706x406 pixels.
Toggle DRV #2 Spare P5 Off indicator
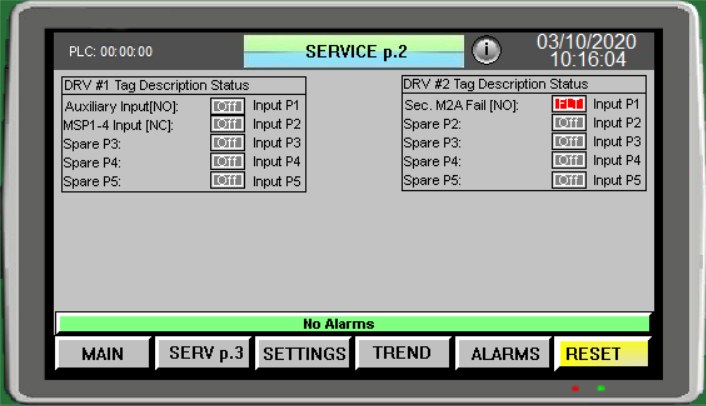pos(569,180)
